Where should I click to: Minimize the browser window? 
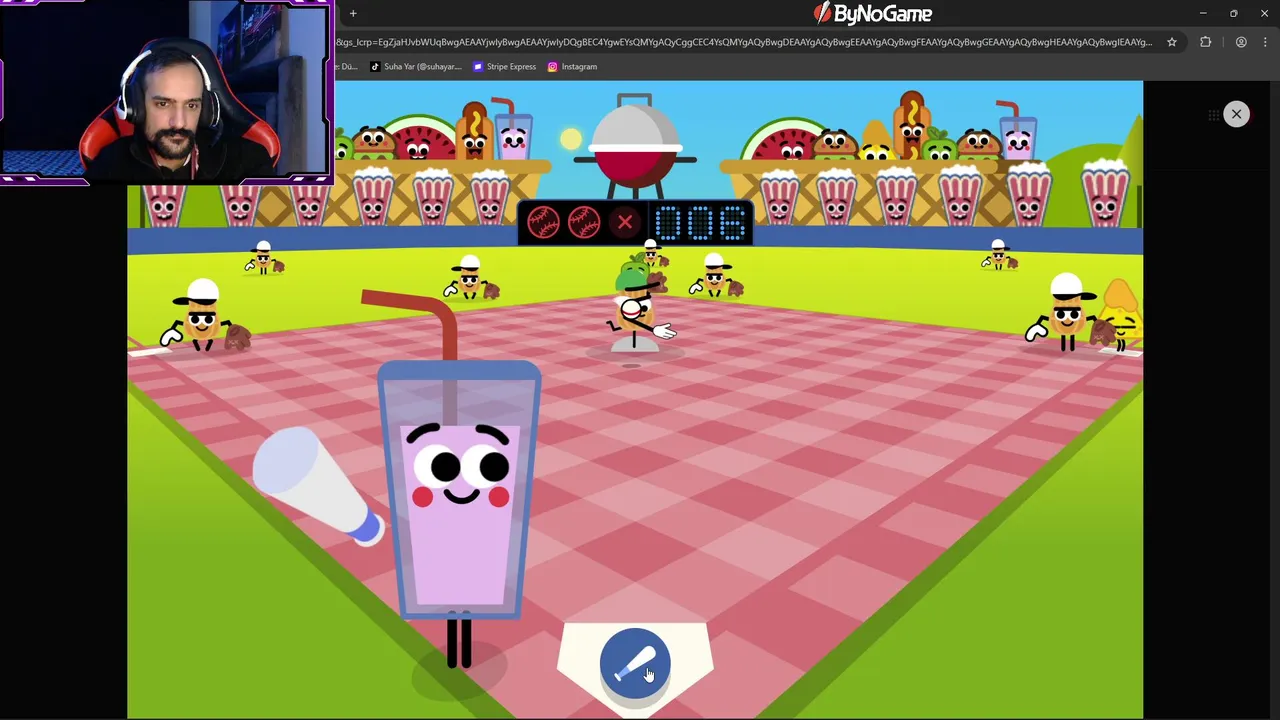(x=1203, y=13)
